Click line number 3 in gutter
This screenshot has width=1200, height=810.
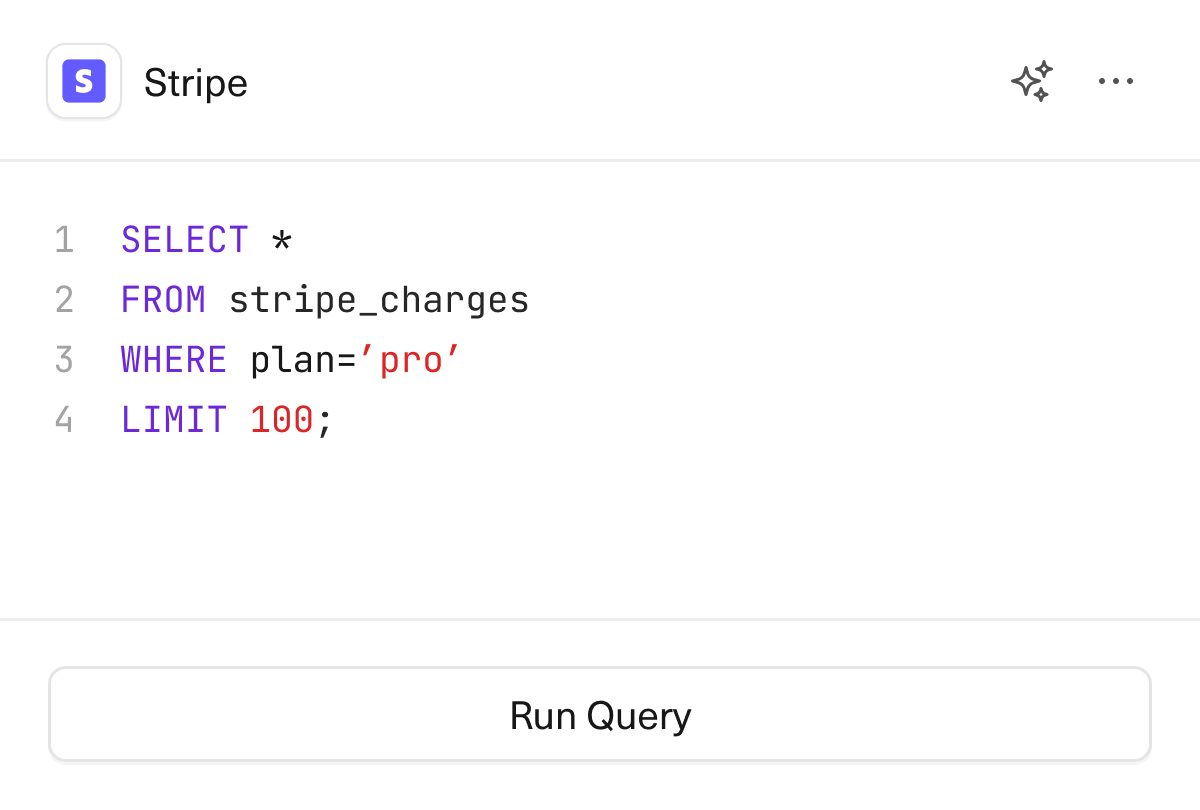64,360
